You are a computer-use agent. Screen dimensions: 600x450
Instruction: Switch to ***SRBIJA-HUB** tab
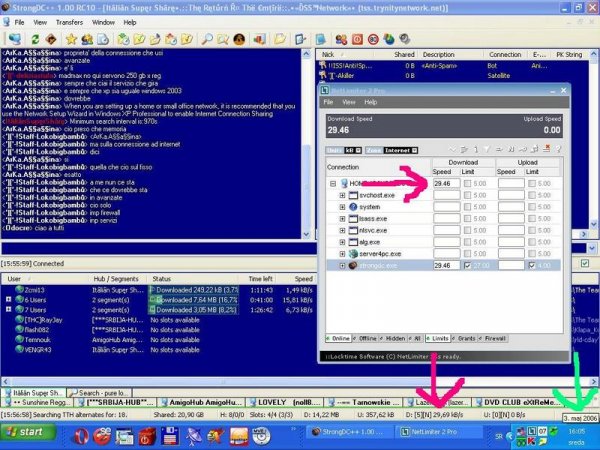[x=116, y=403]
